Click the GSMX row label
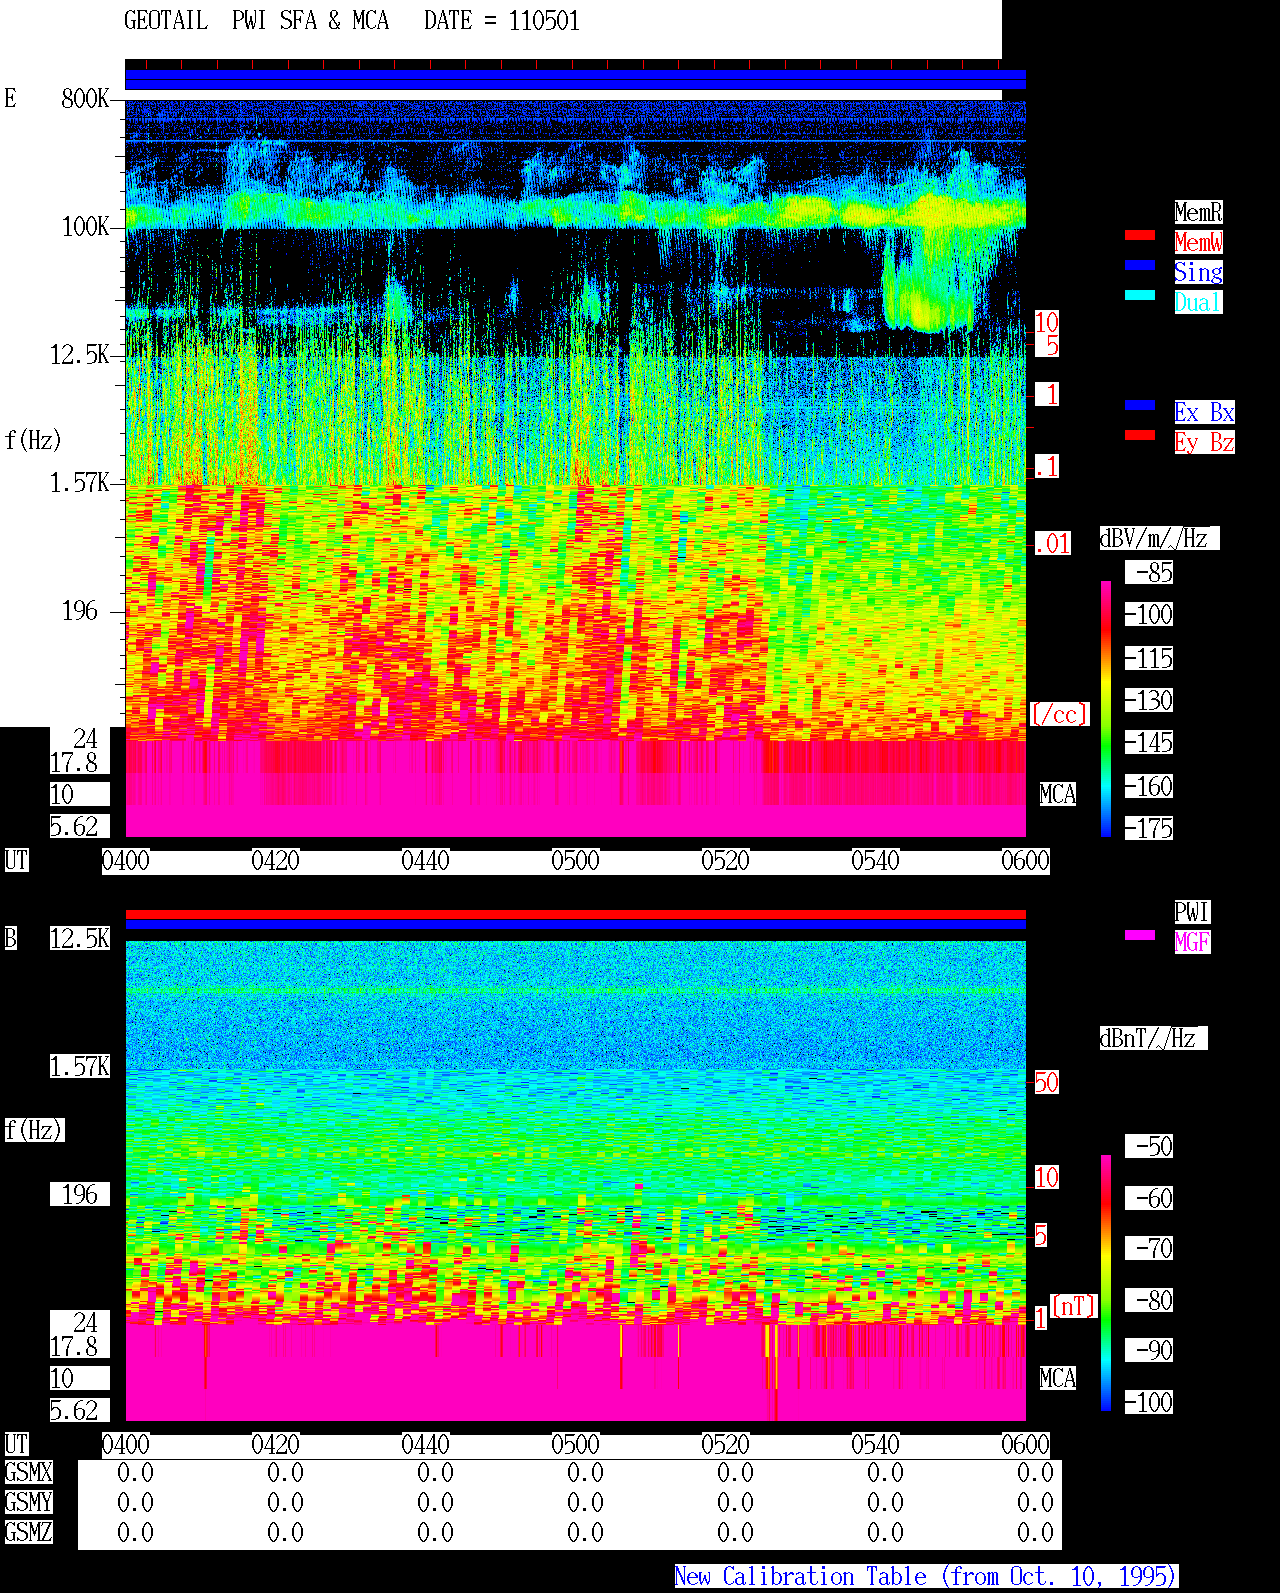Viewport: 1280px width, 1593px height. 28,1472
